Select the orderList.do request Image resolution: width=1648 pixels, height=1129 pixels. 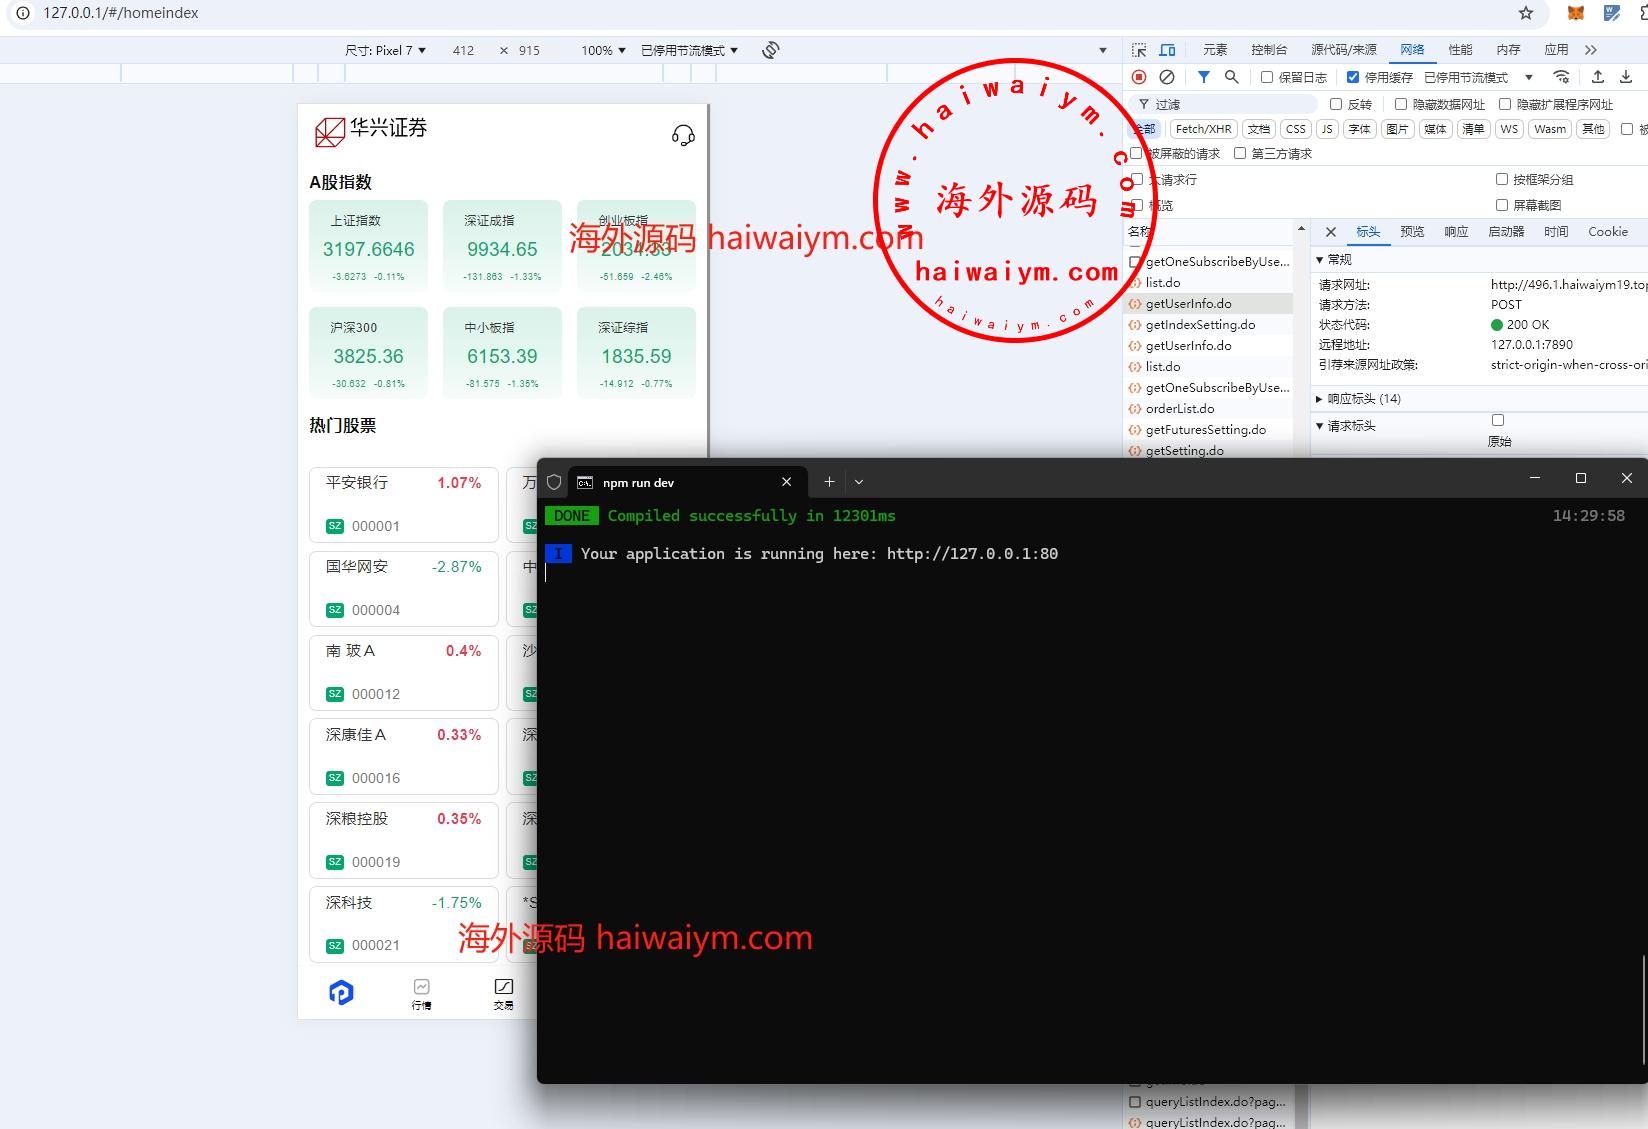tap(1180, 409)
